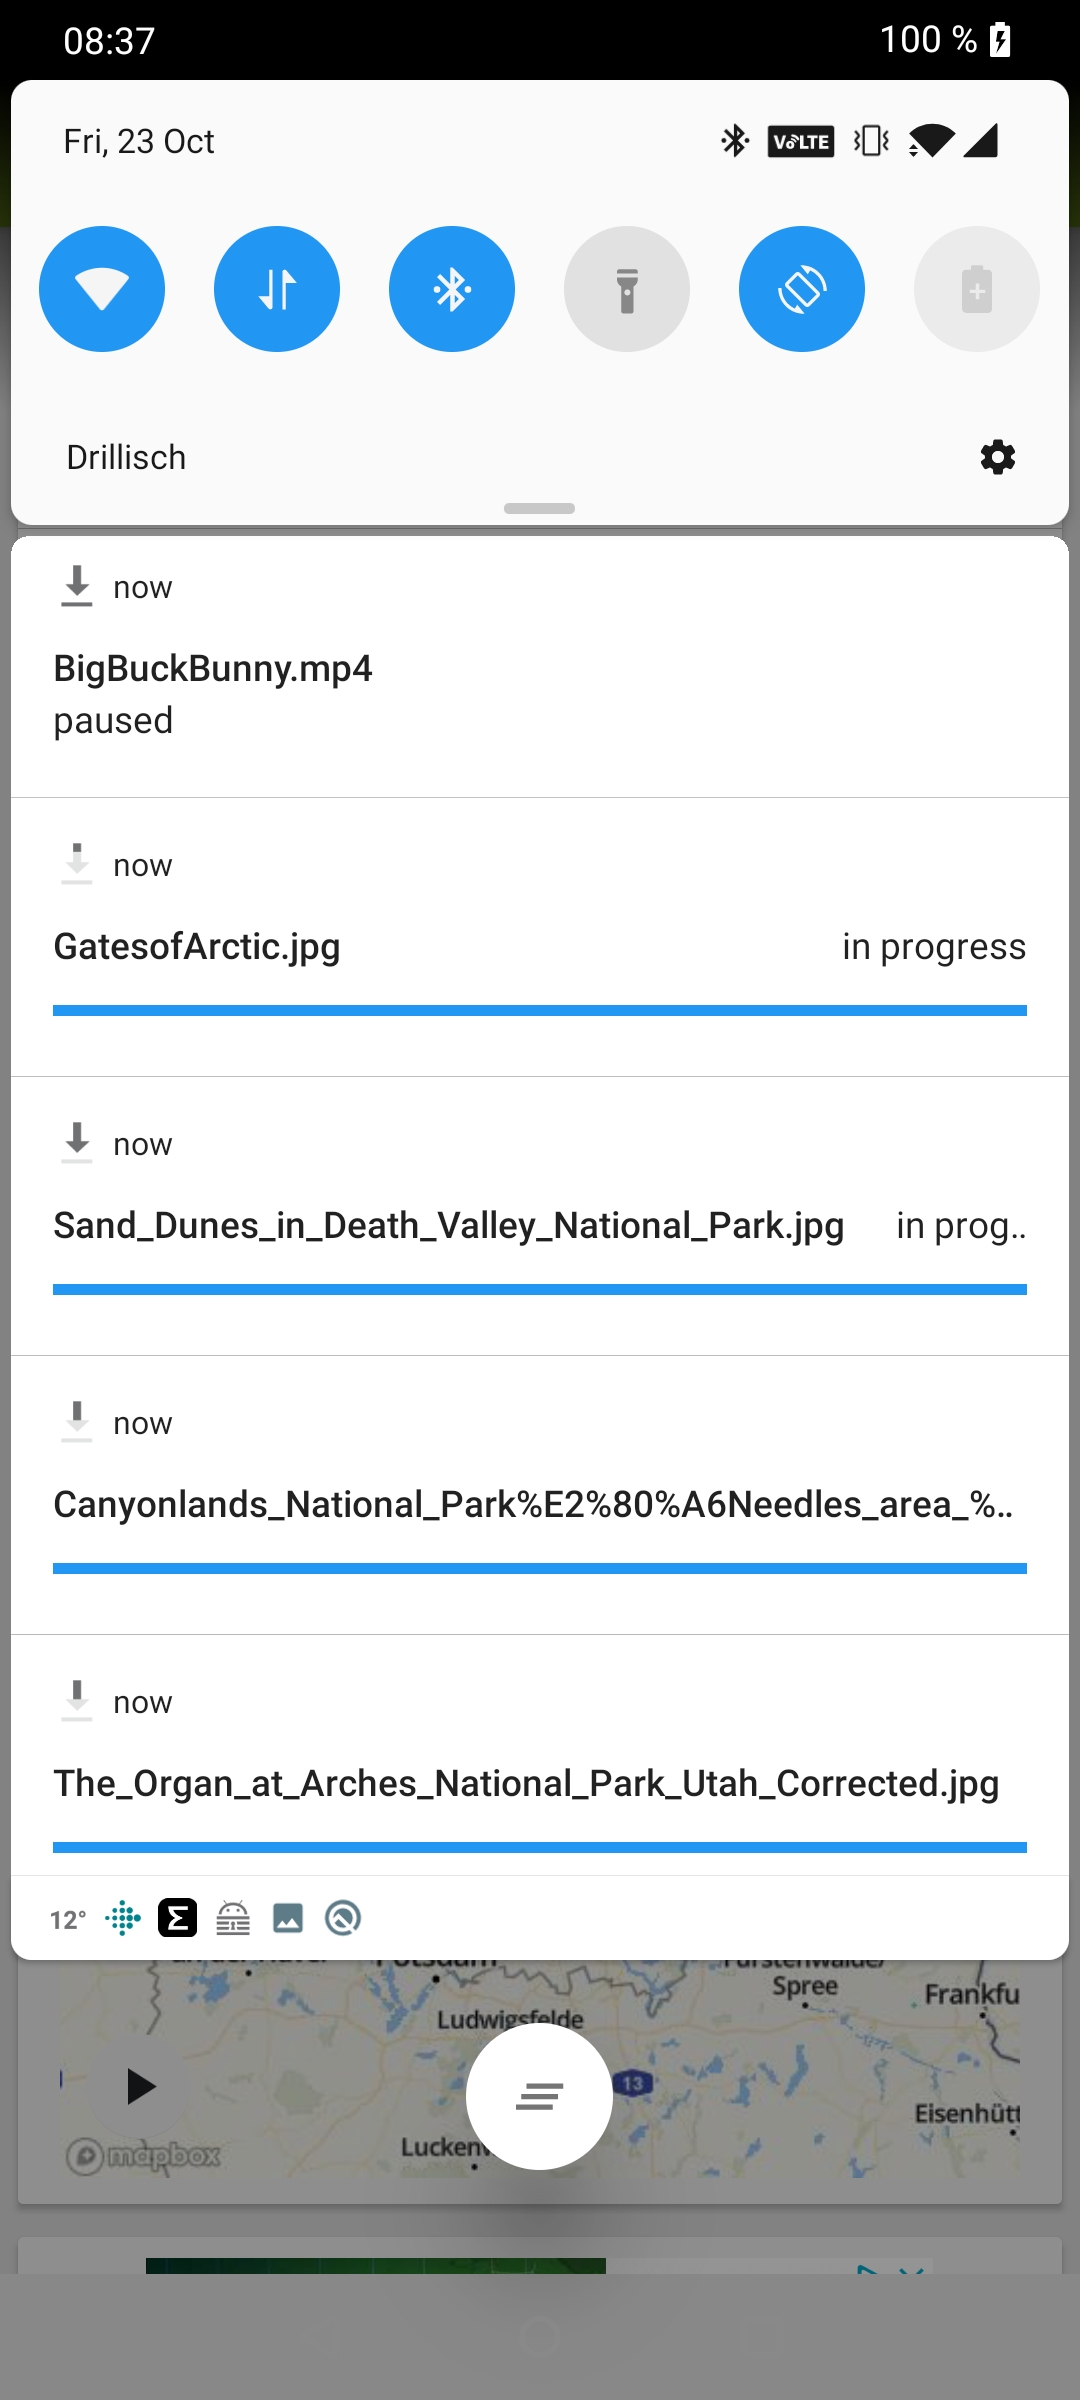Open the Drillisch carrier label
This screenshot has height=2400, width=1080.
click(126, 457)
